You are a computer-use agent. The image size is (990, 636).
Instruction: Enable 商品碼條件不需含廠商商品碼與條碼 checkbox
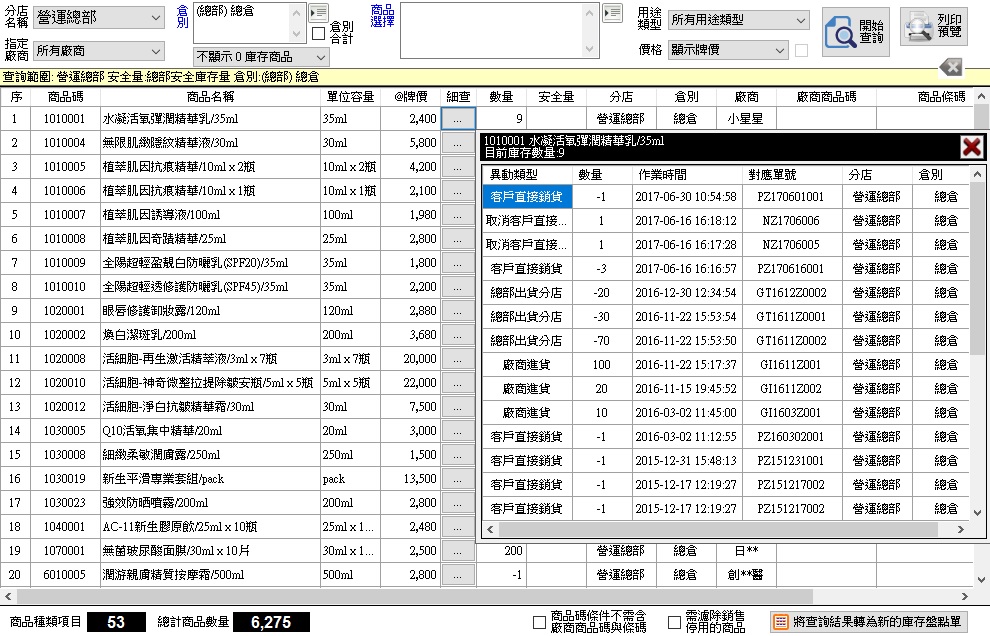[540, 622]
